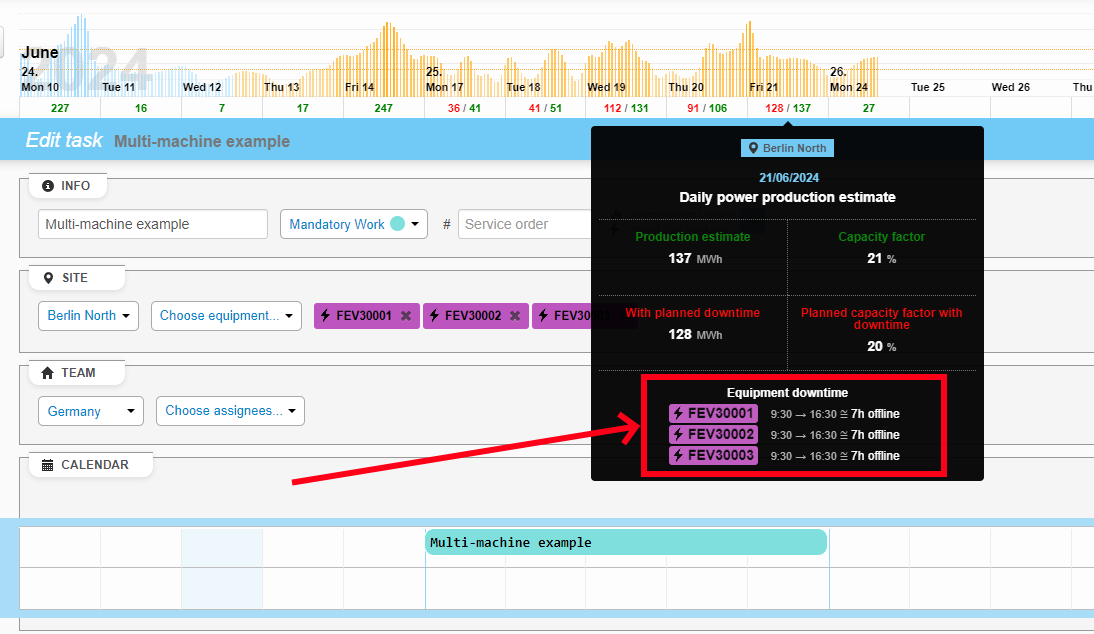This screenshot has height=634, width=1094.
Task: Select the INFO section tab label
Action: [x=77, y=185]
